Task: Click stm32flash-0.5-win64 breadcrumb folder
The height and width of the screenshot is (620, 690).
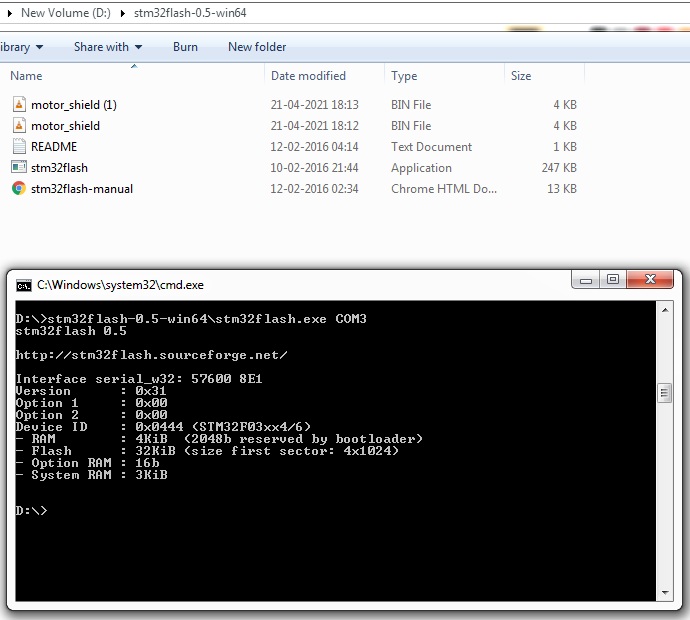Action: 190,13
